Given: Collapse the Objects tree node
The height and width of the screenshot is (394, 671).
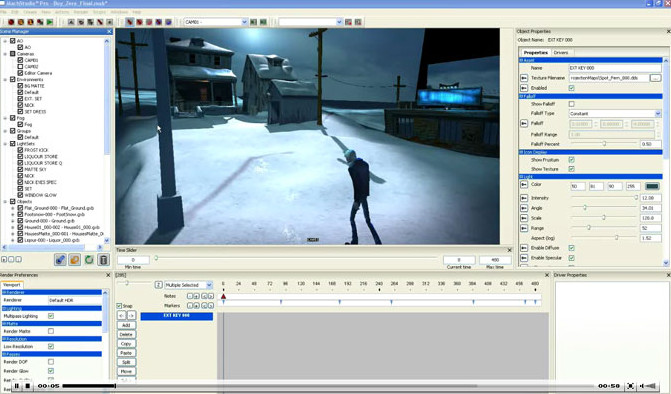Looking at the screenshot, I should click(x=5, y=201).
